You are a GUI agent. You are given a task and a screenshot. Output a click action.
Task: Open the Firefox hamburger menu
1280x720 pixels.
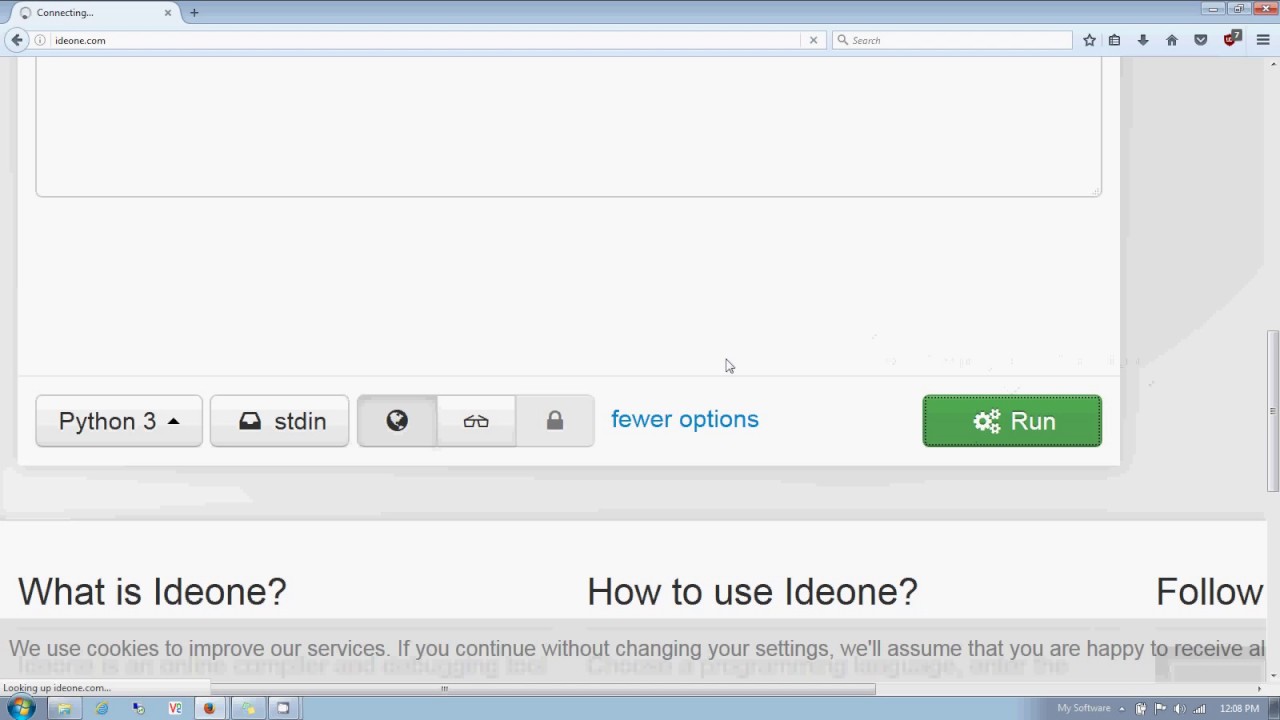tap(1263, 40)
